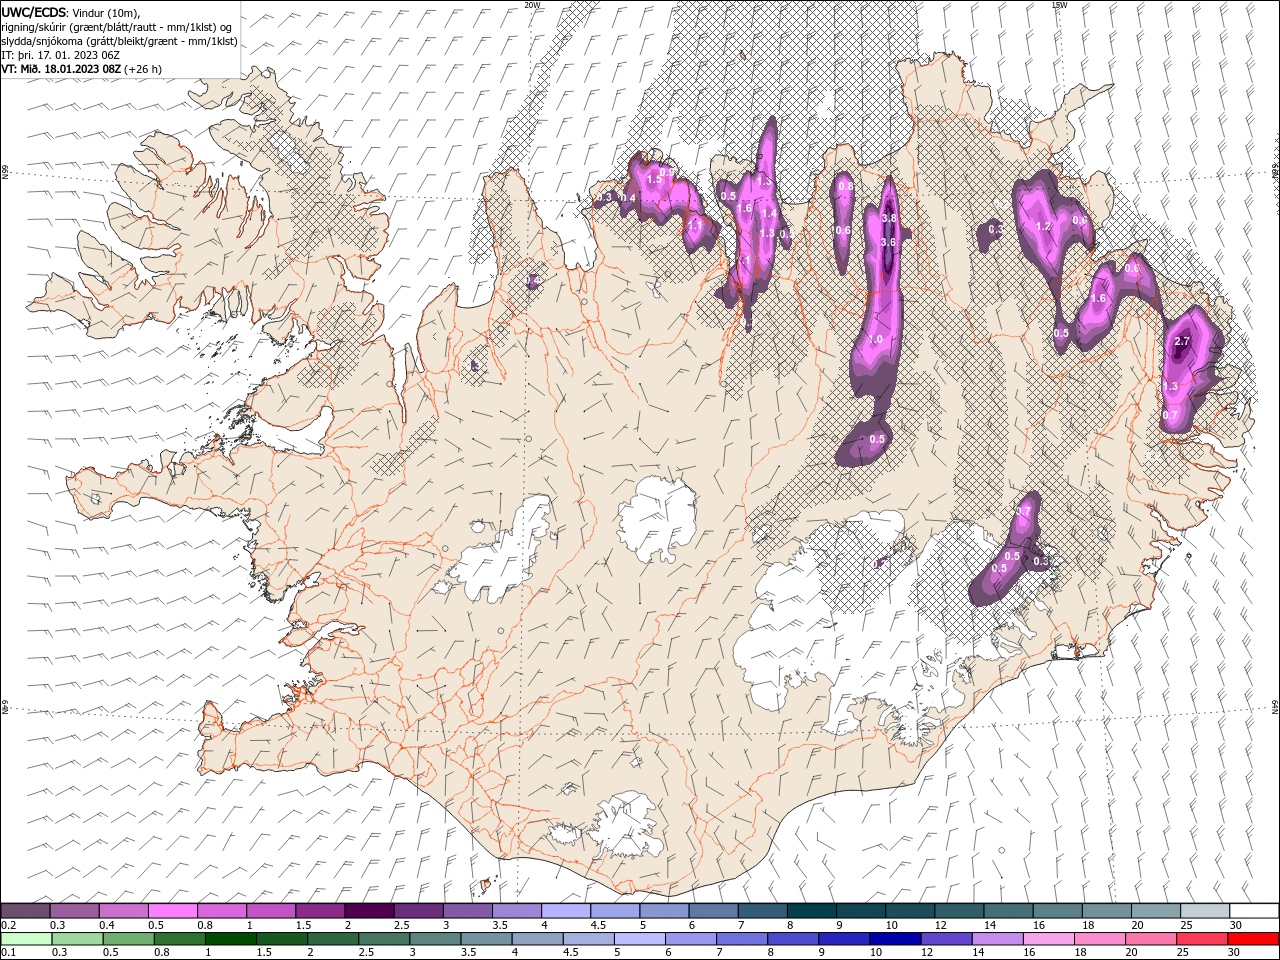The image size is (1280, 960).
Task: Click the light violet 14 swatch in the lower row
Action: pyautogui.click(x=997, y=939)
